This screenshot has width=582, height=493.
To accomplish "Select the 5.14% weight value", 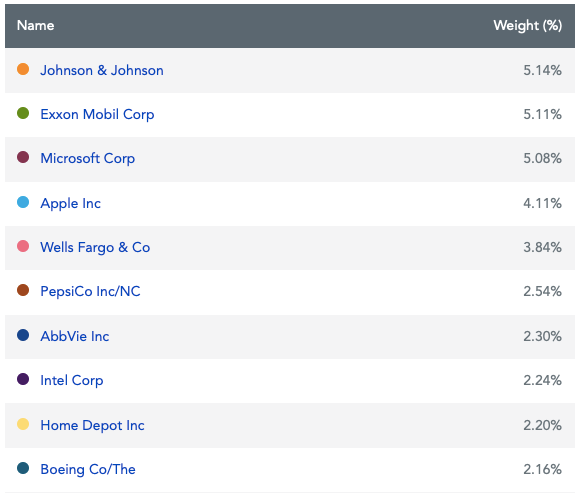I will coord(542,71).
